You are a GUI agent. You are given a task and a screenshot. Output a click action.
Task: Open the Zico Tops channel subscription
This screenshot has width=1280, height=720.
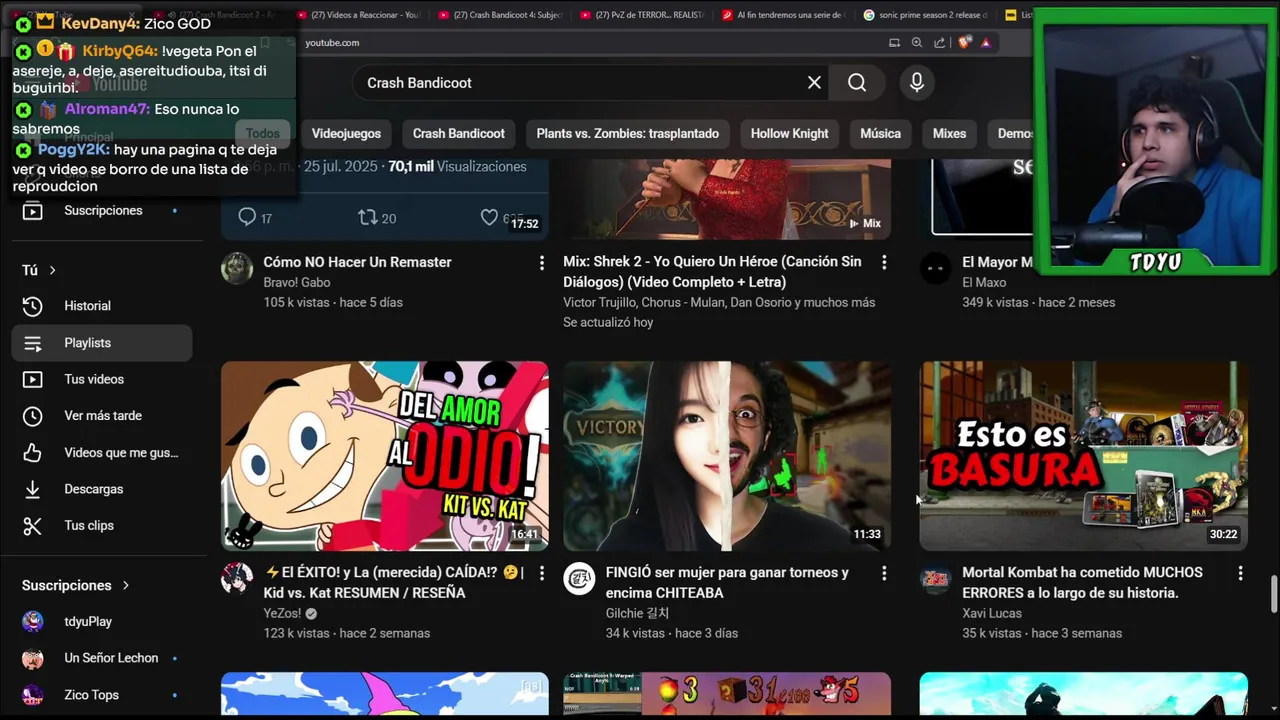101,695
